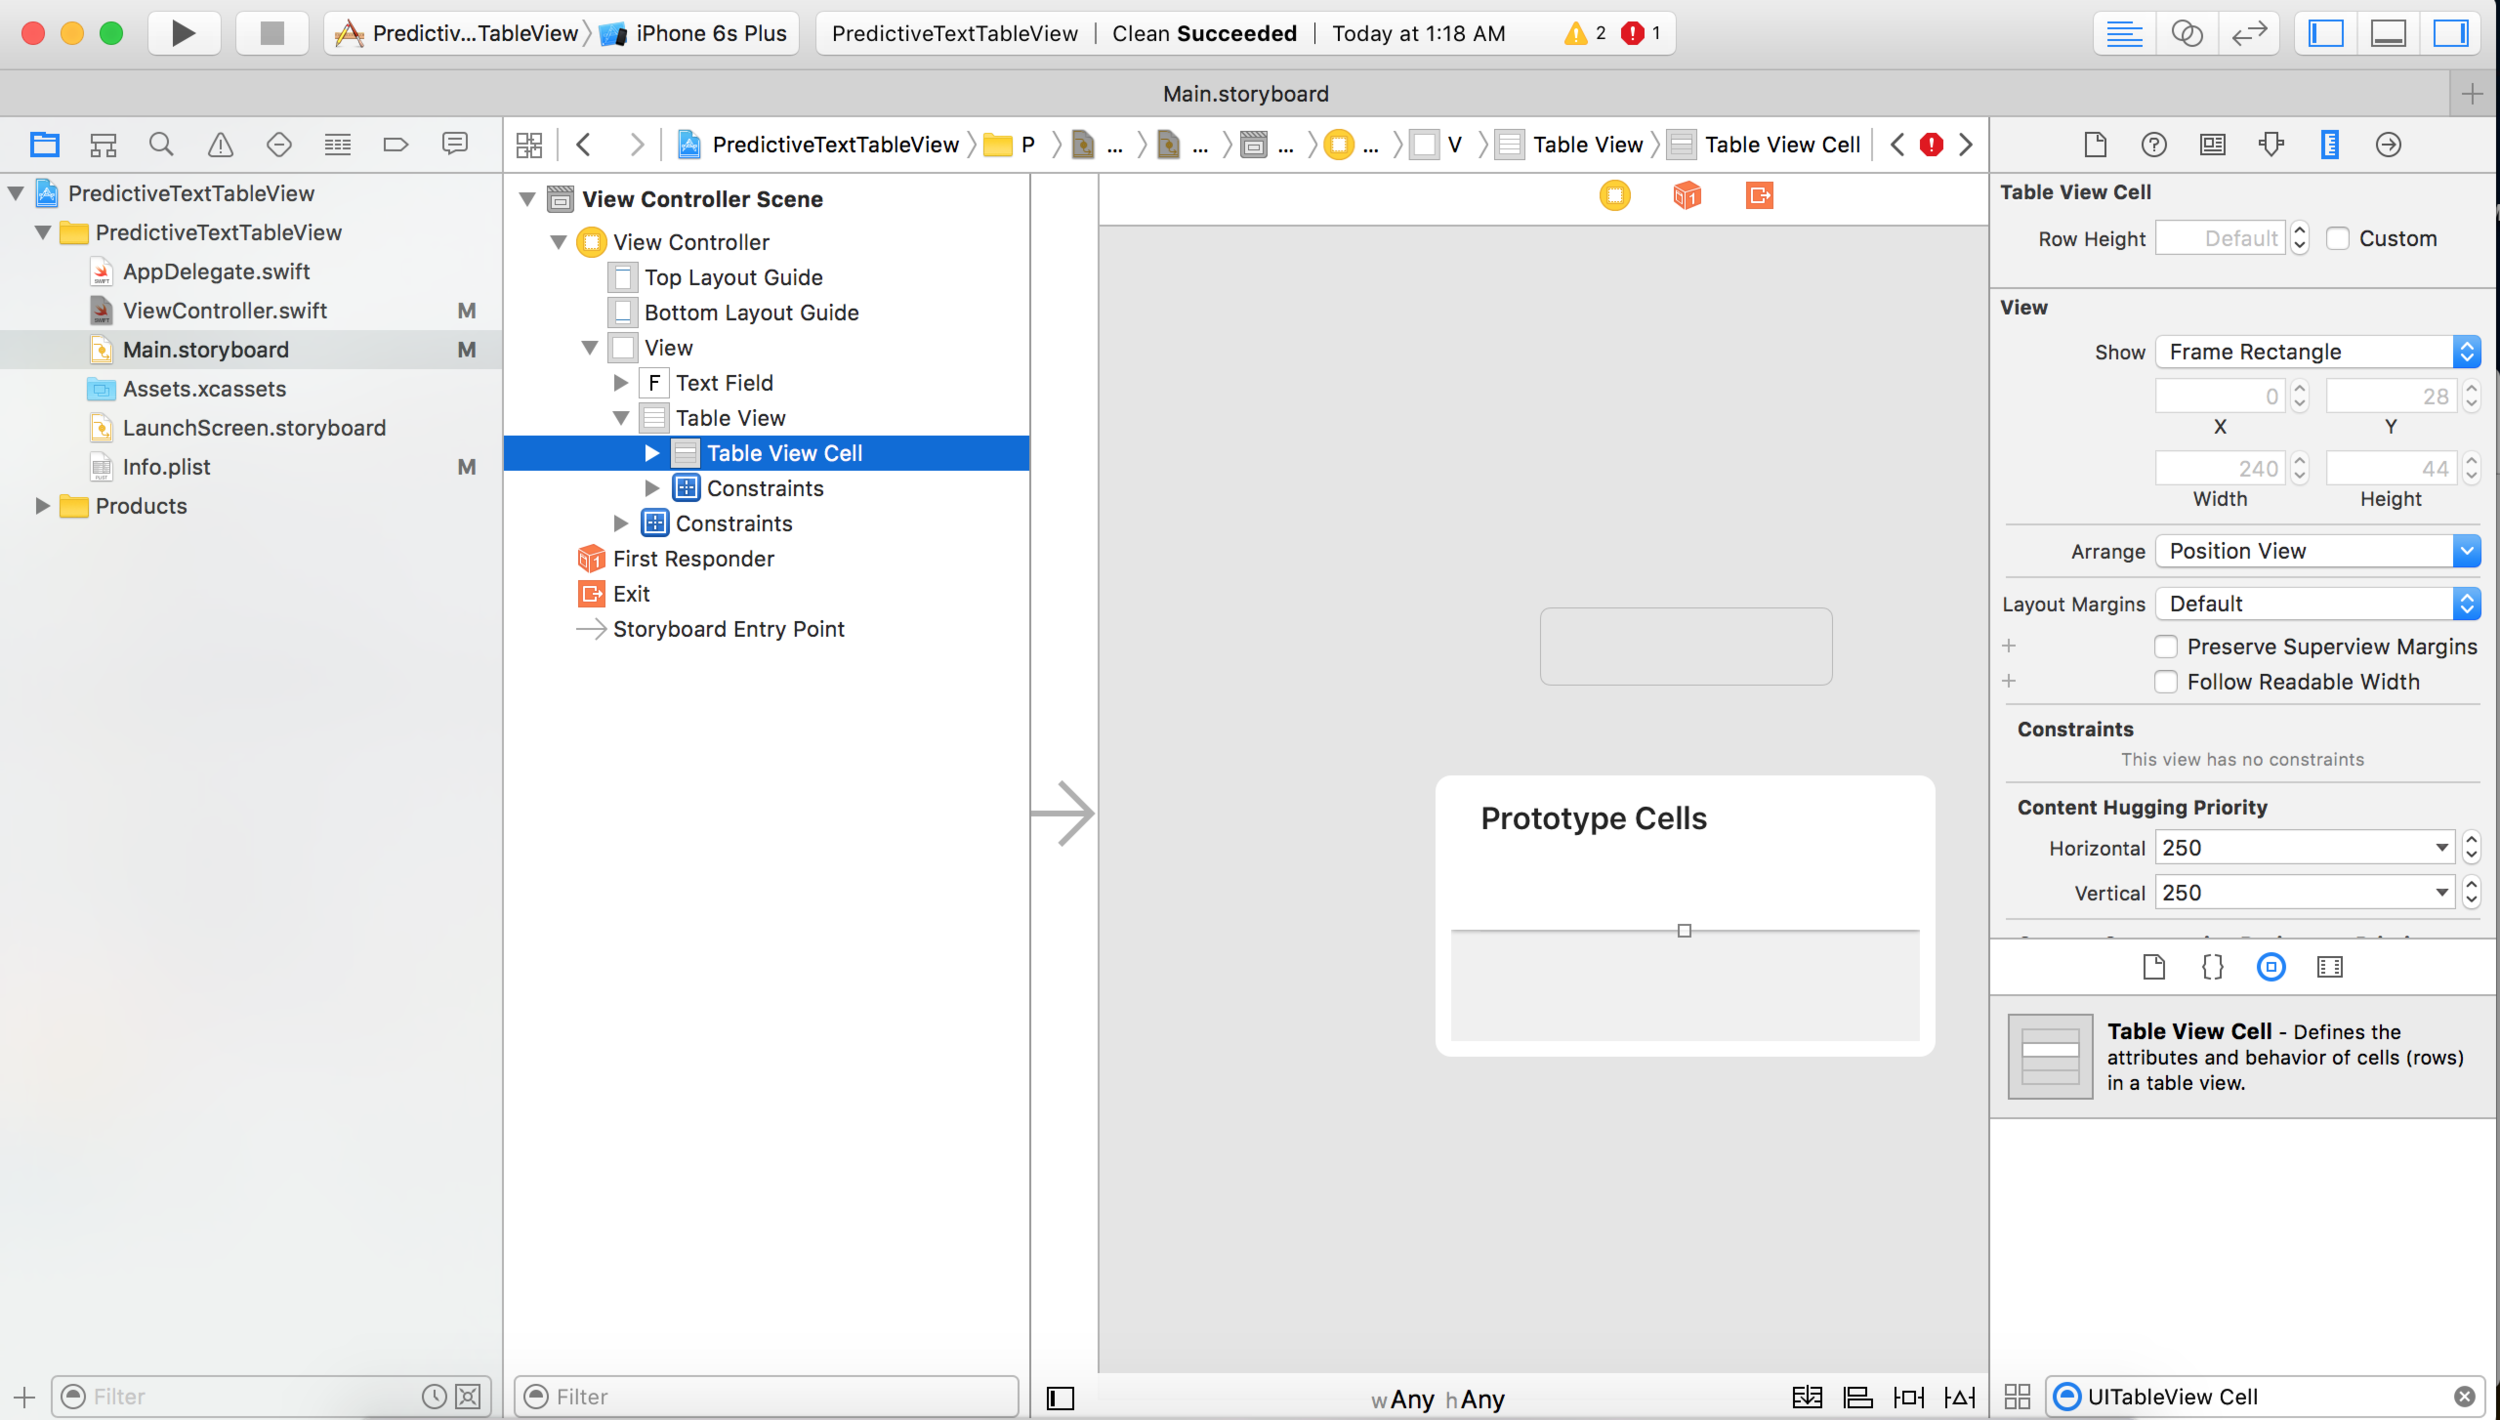Show the Code Snippet library
Screen dimensions: 2500x1420
coord(2212,967)
